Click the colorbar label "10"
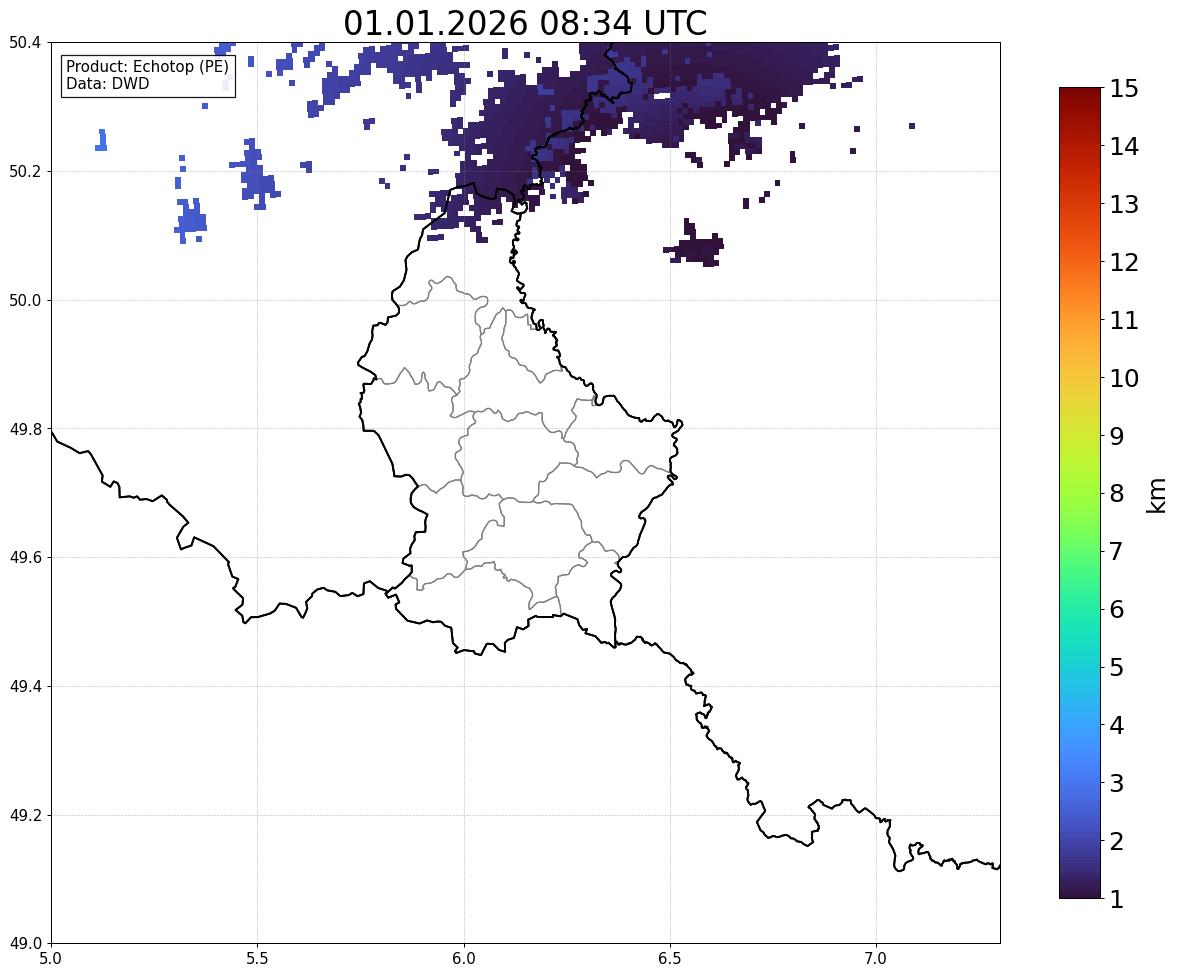 coord(1124,378)
